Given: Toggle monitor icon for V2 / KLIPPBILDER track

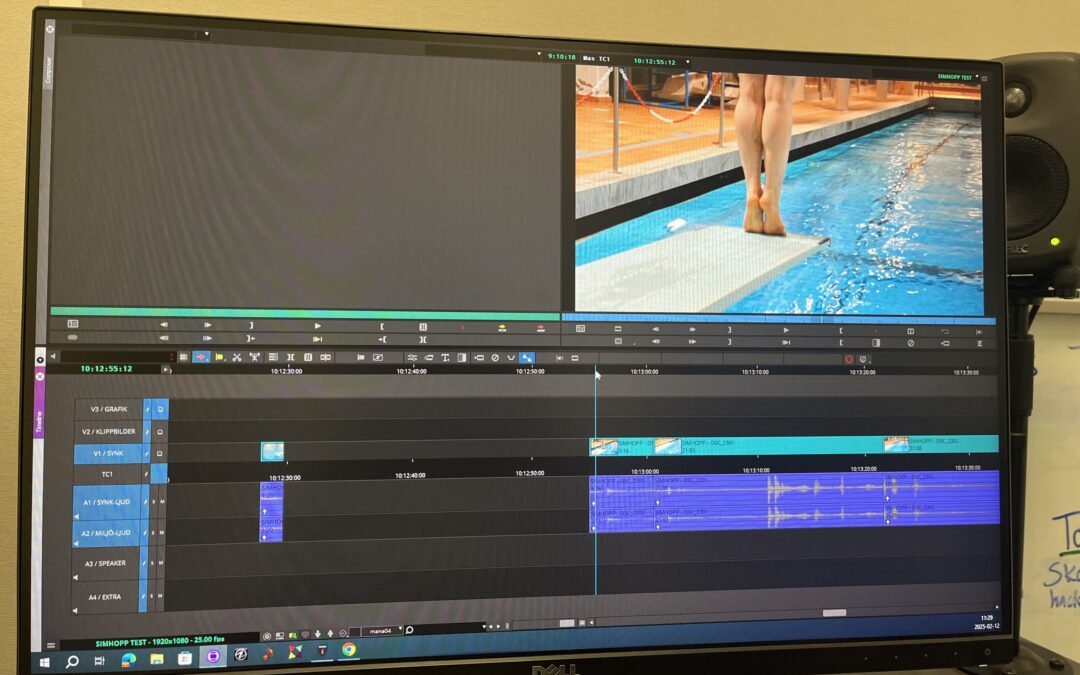Looking at the screenshot, I should [x=159, y=431].
